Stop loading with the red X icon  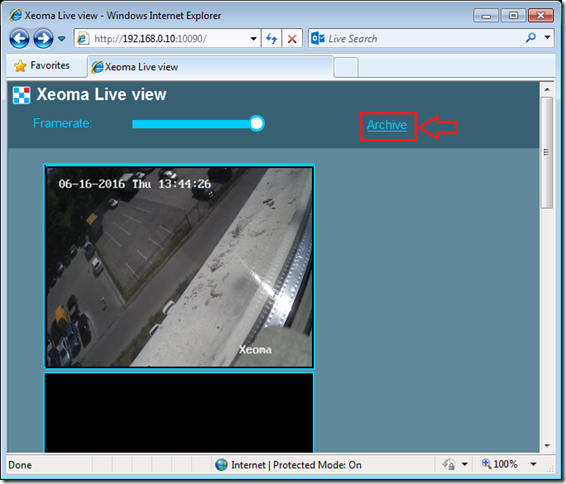[292, 38]
